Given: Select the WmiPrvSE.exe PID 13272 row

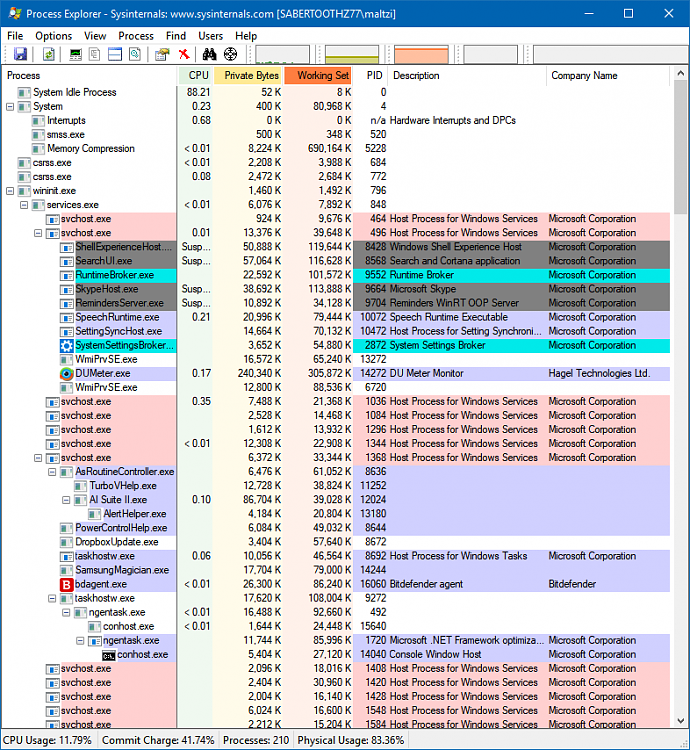Looking at the screenshot, I should 336,360.
